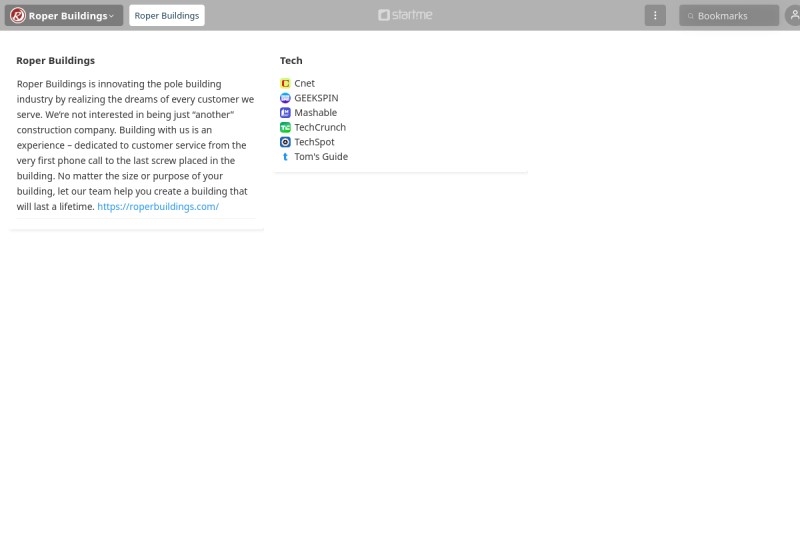The image size is (800, 533).
Task: Open the three-dot more options menu
Action: coord(655,15)
